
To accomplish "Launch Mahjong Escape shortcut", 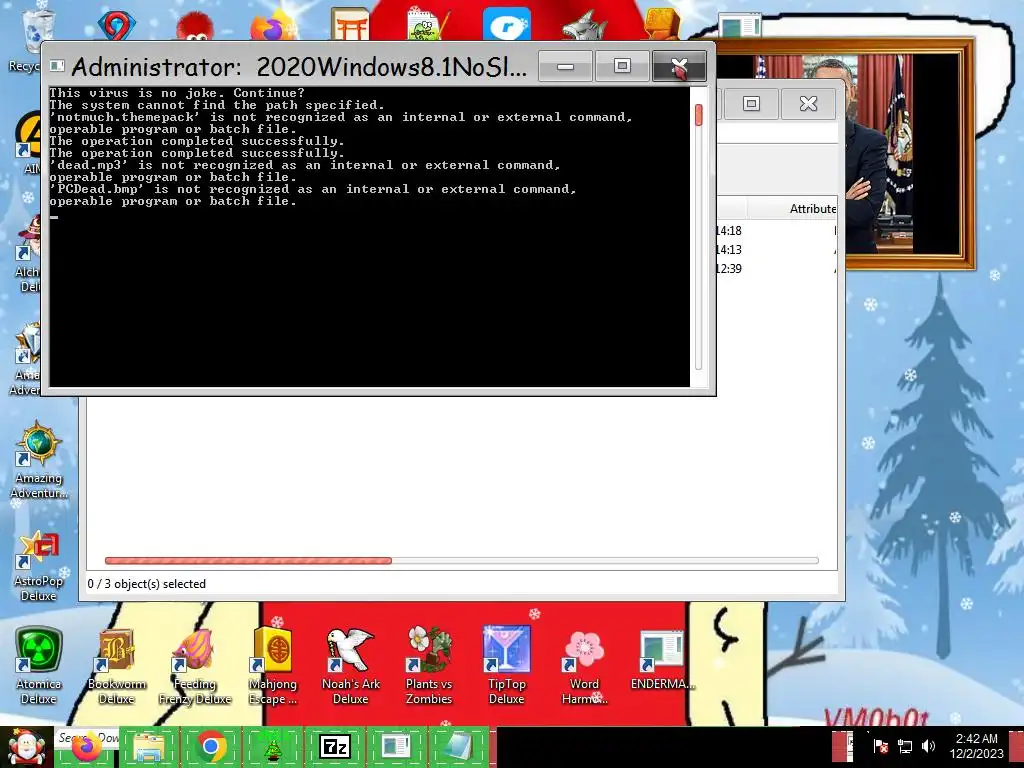I will click(272, 666).
